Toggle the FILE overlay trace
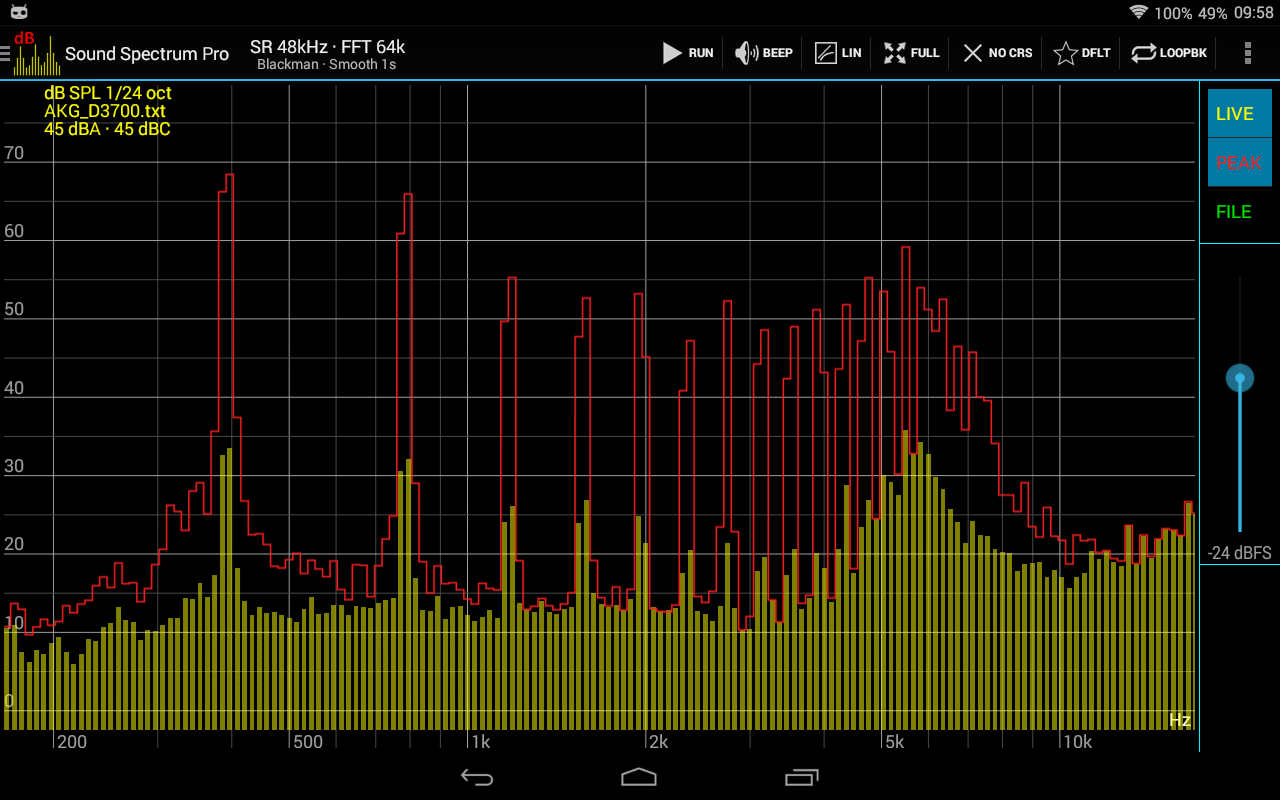Screen dimensions: 1280x800 (x=1234, y=212)
